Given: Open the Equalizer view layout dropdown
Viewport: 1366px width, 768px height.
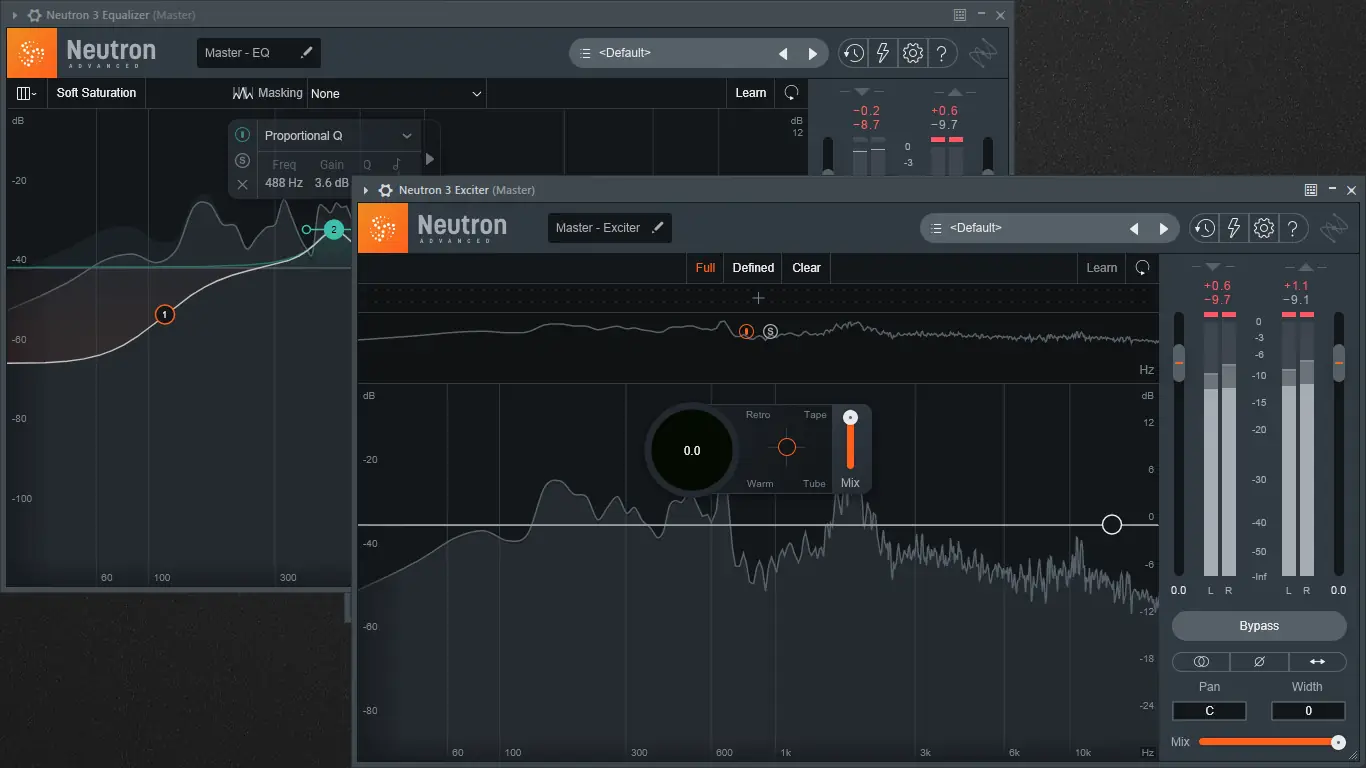Looking at the screenshot, I should (x=26, y=93).
